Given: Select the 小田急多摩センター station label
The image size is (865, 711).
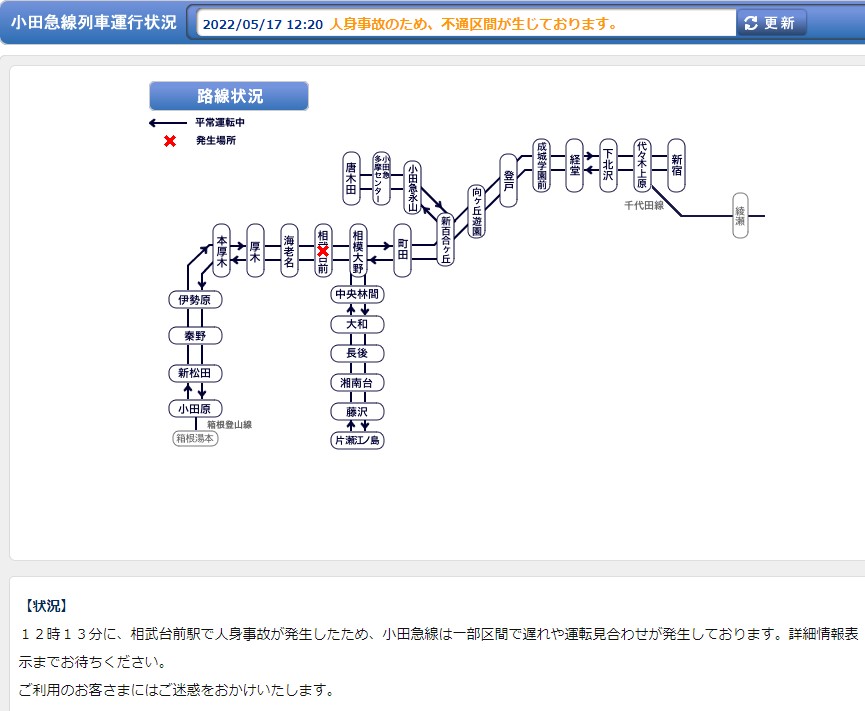Looking at the screenshot, I should (381, 178).
